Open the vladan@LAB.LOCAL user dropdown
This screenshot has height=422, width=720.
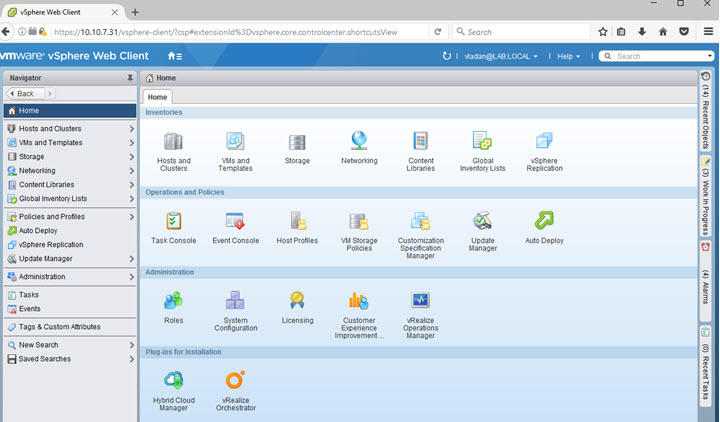[501, 56]
